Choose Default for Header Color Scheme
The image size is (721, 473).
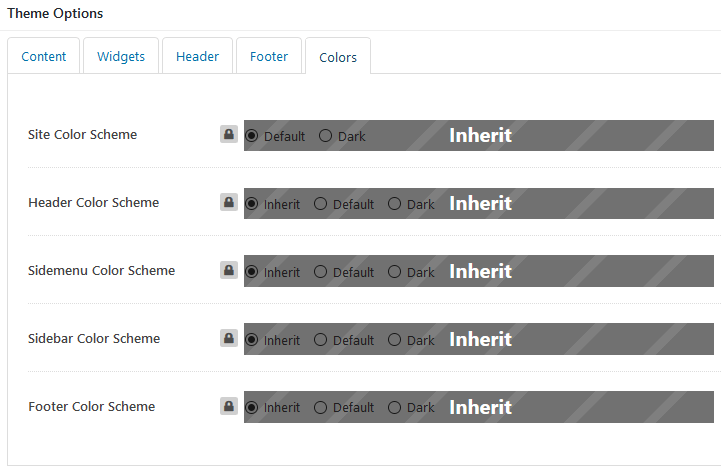pos(320,204)
